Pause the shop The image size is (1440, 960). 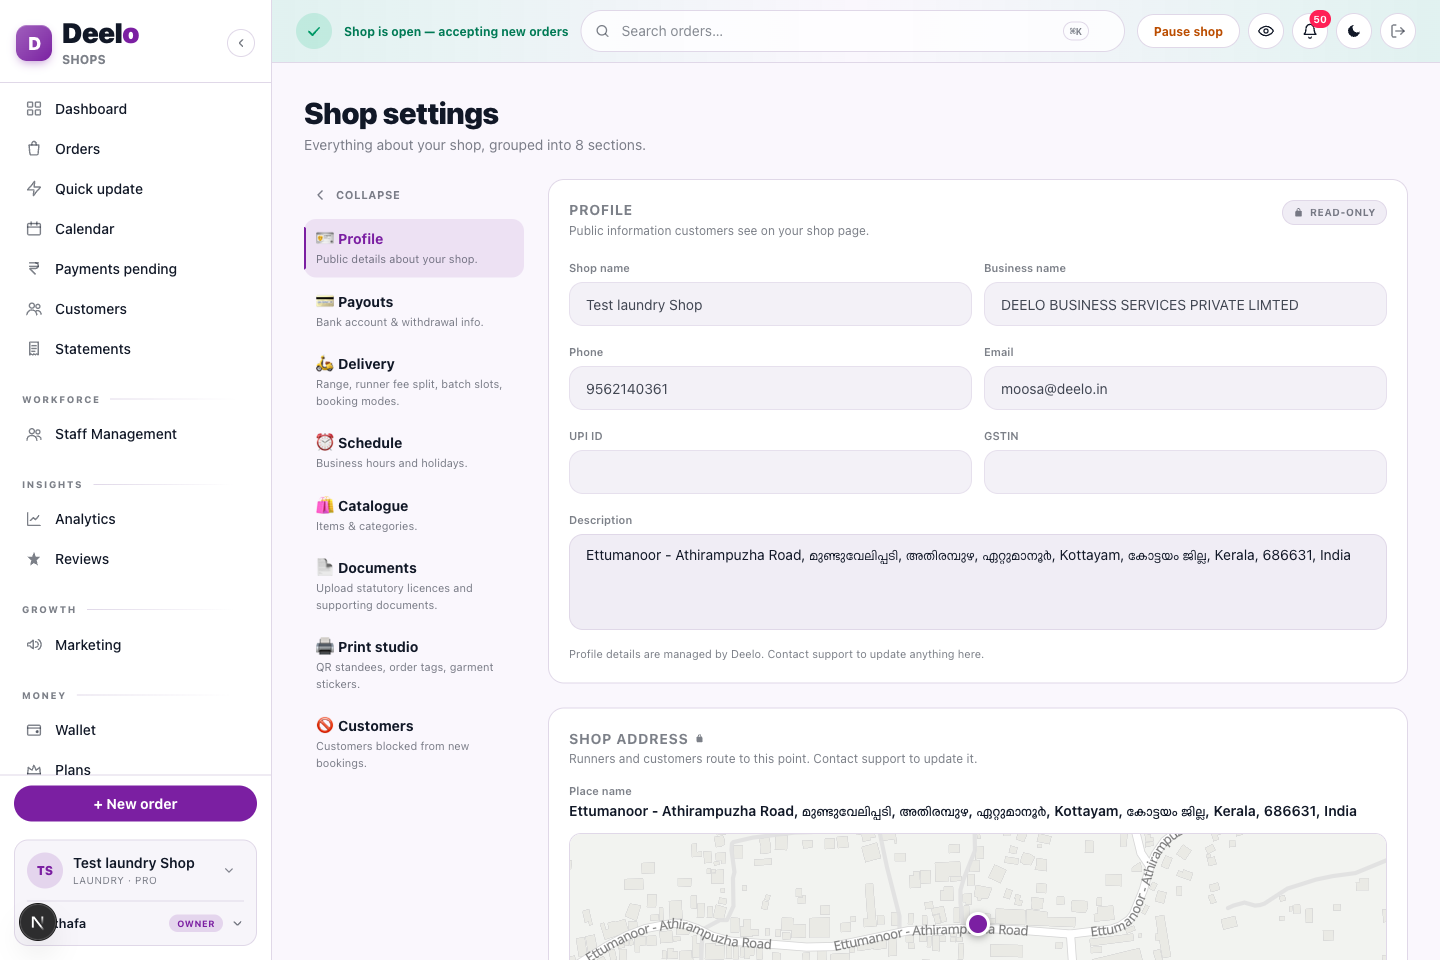1188,31
